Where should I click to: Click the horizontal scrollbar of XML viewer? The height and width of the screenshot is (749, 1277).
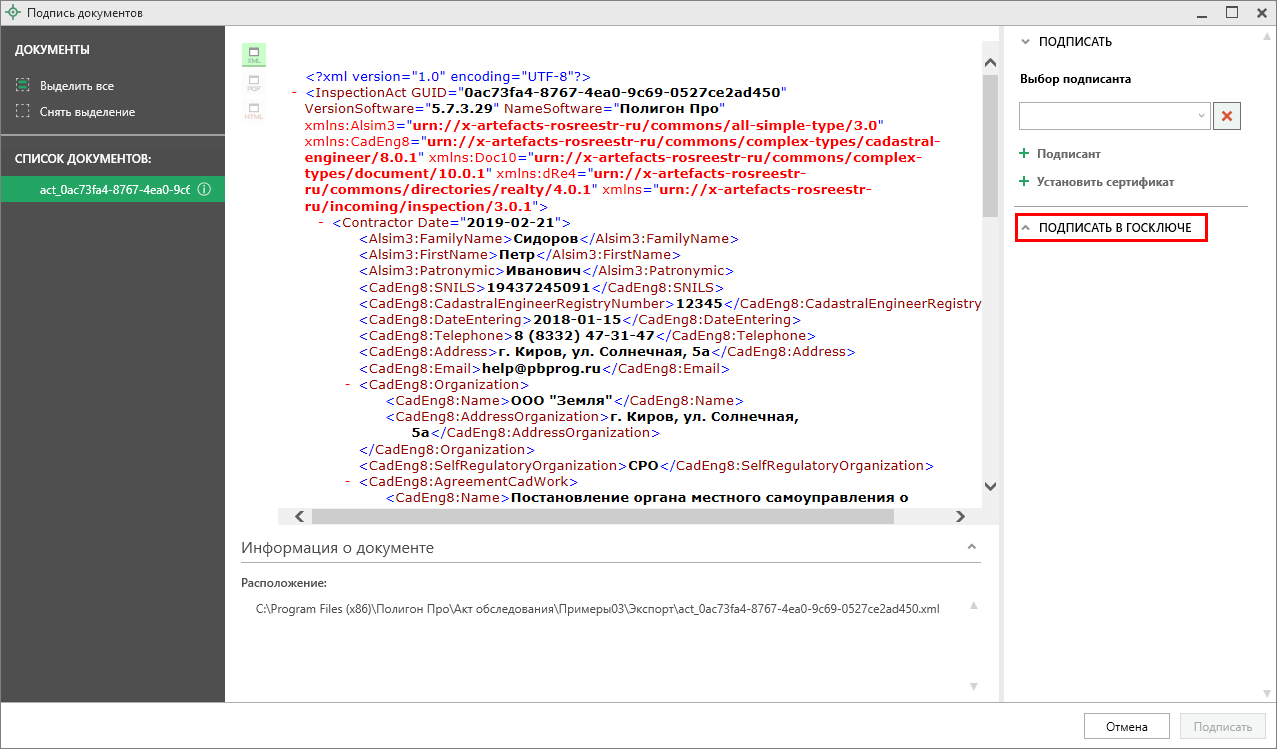click(x=600, y=517)
